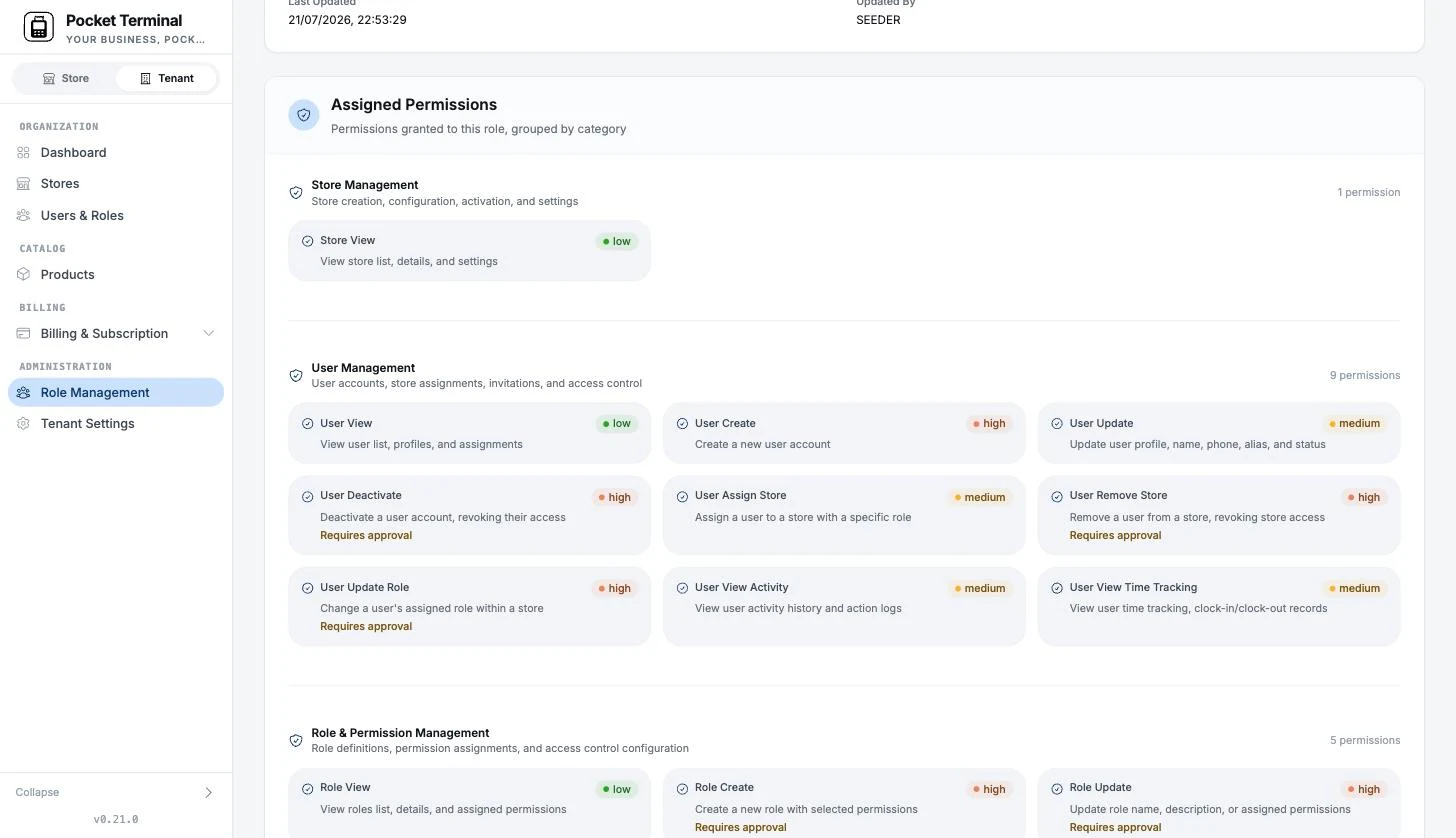Switch to the Tenant tab
1456x838 pixels.
click(166, 78)
